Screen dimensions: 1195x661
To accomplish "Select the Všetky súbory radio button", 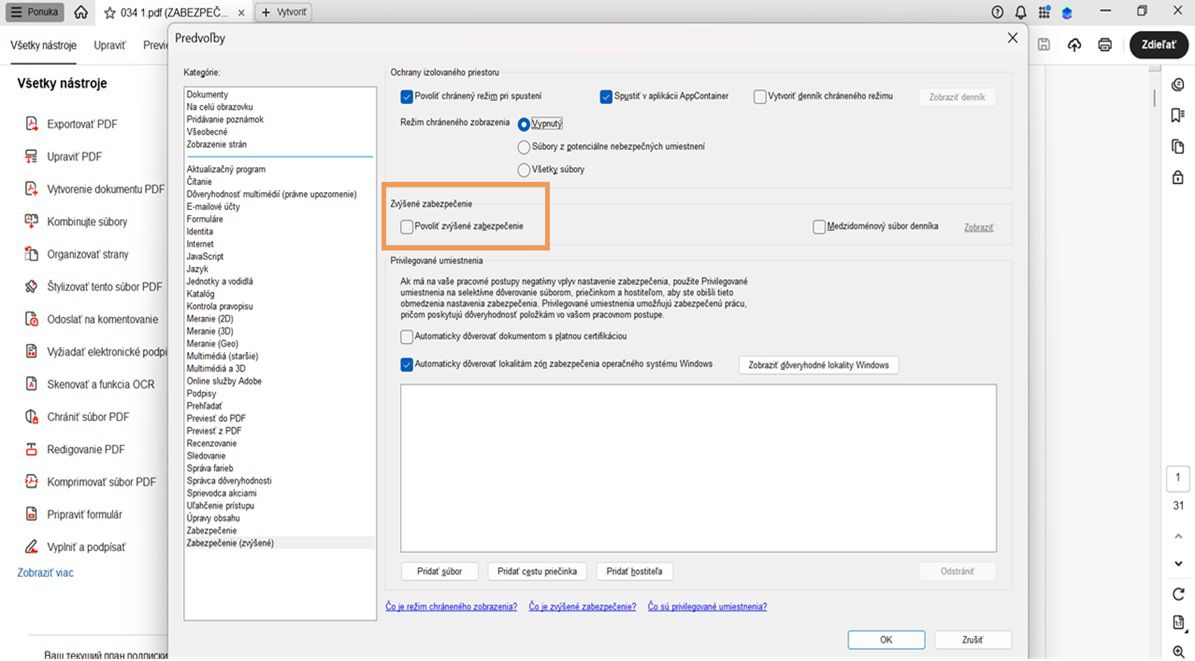I will coord(524,170).
